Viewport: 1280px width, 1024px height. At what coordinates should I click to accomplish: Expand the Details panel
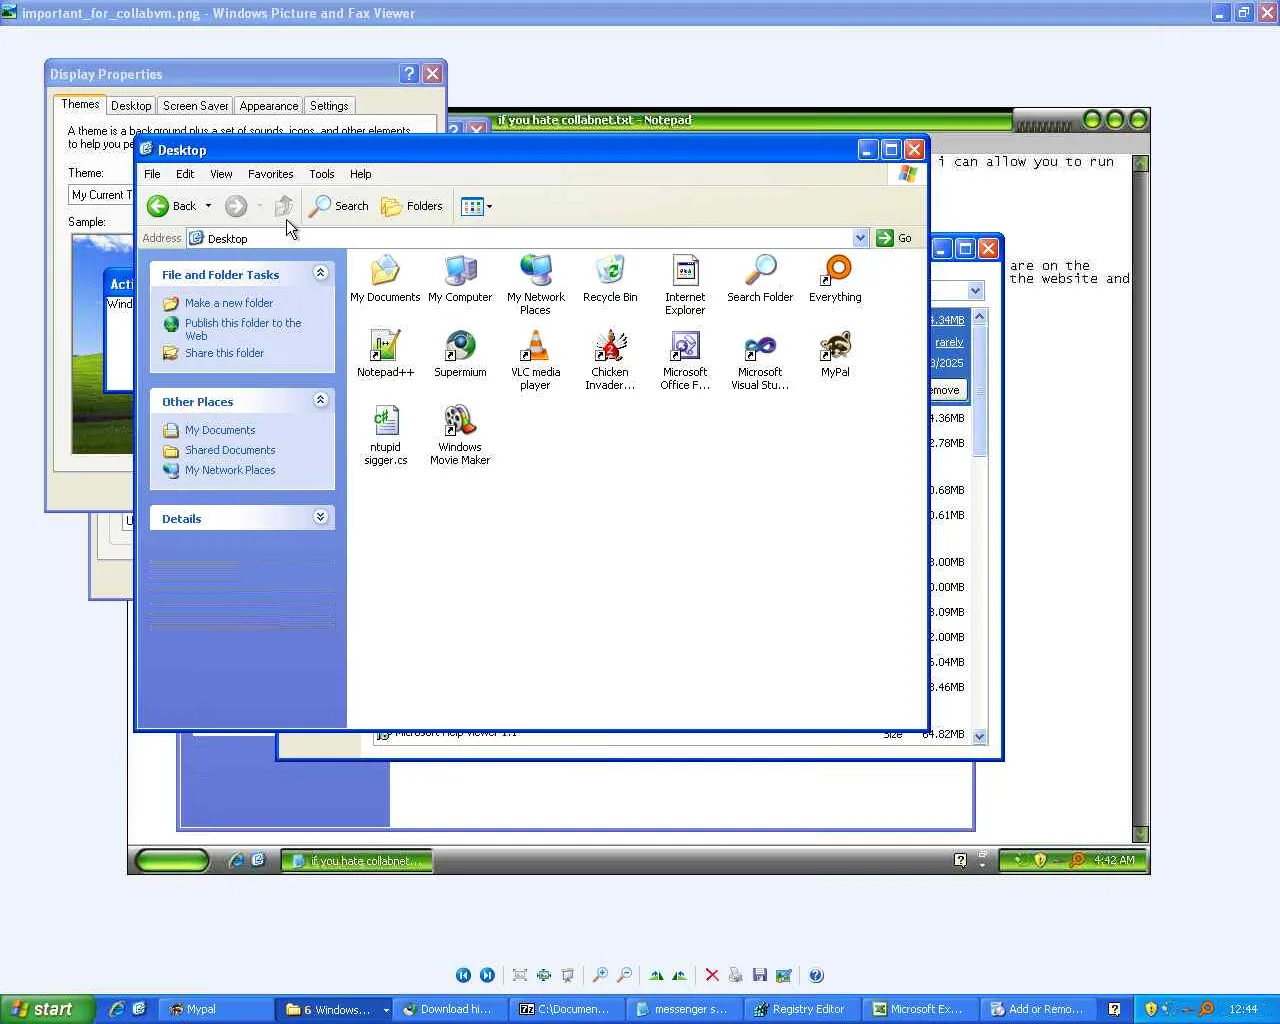click(320, 517)
